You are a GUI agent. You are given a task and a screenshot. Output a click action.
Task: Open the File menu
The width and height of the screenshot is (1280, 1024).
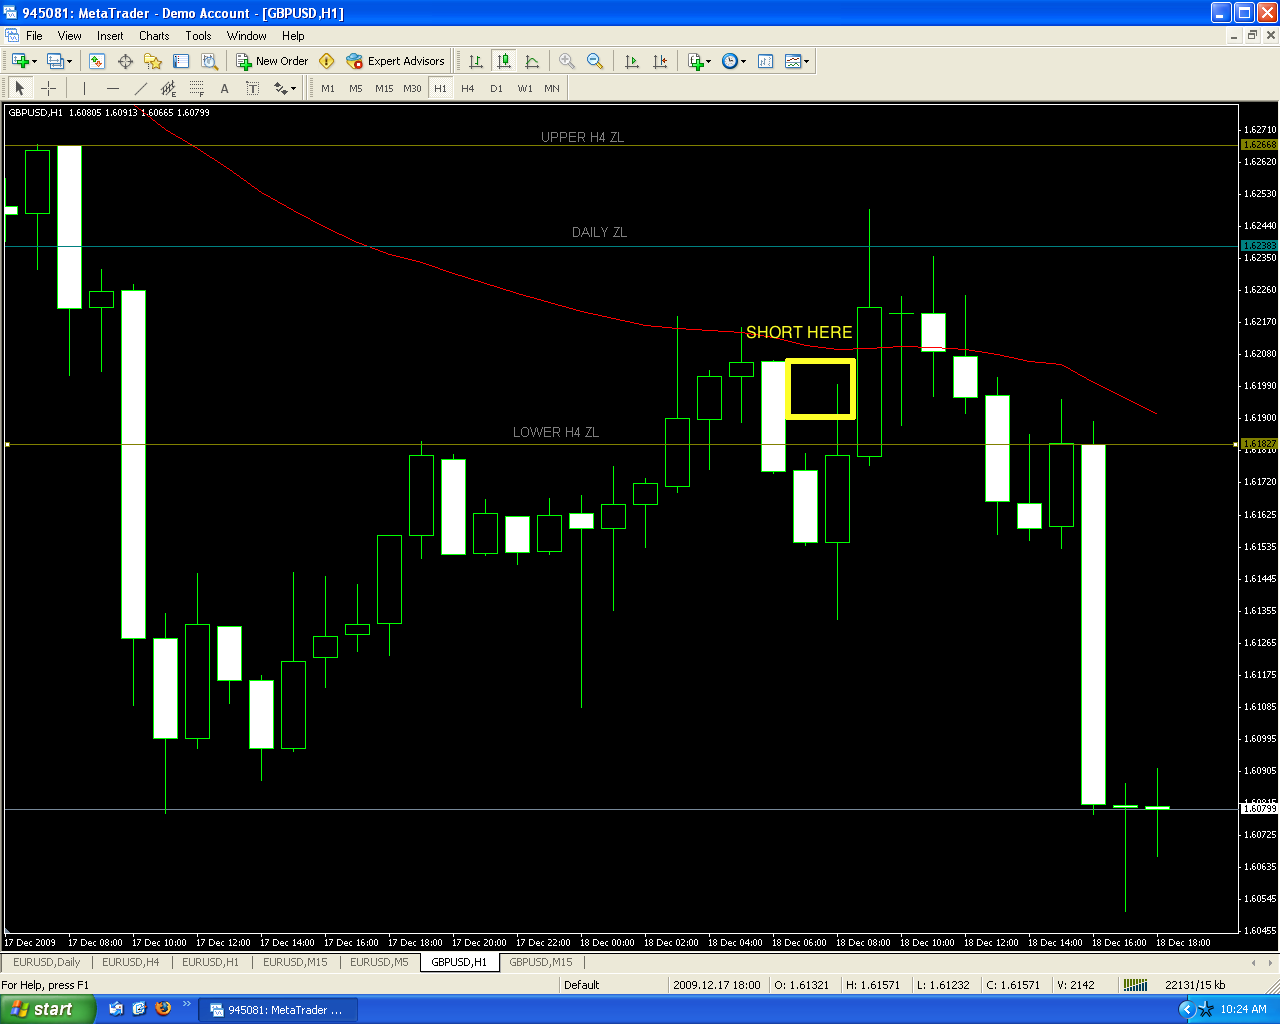point(34,36)
